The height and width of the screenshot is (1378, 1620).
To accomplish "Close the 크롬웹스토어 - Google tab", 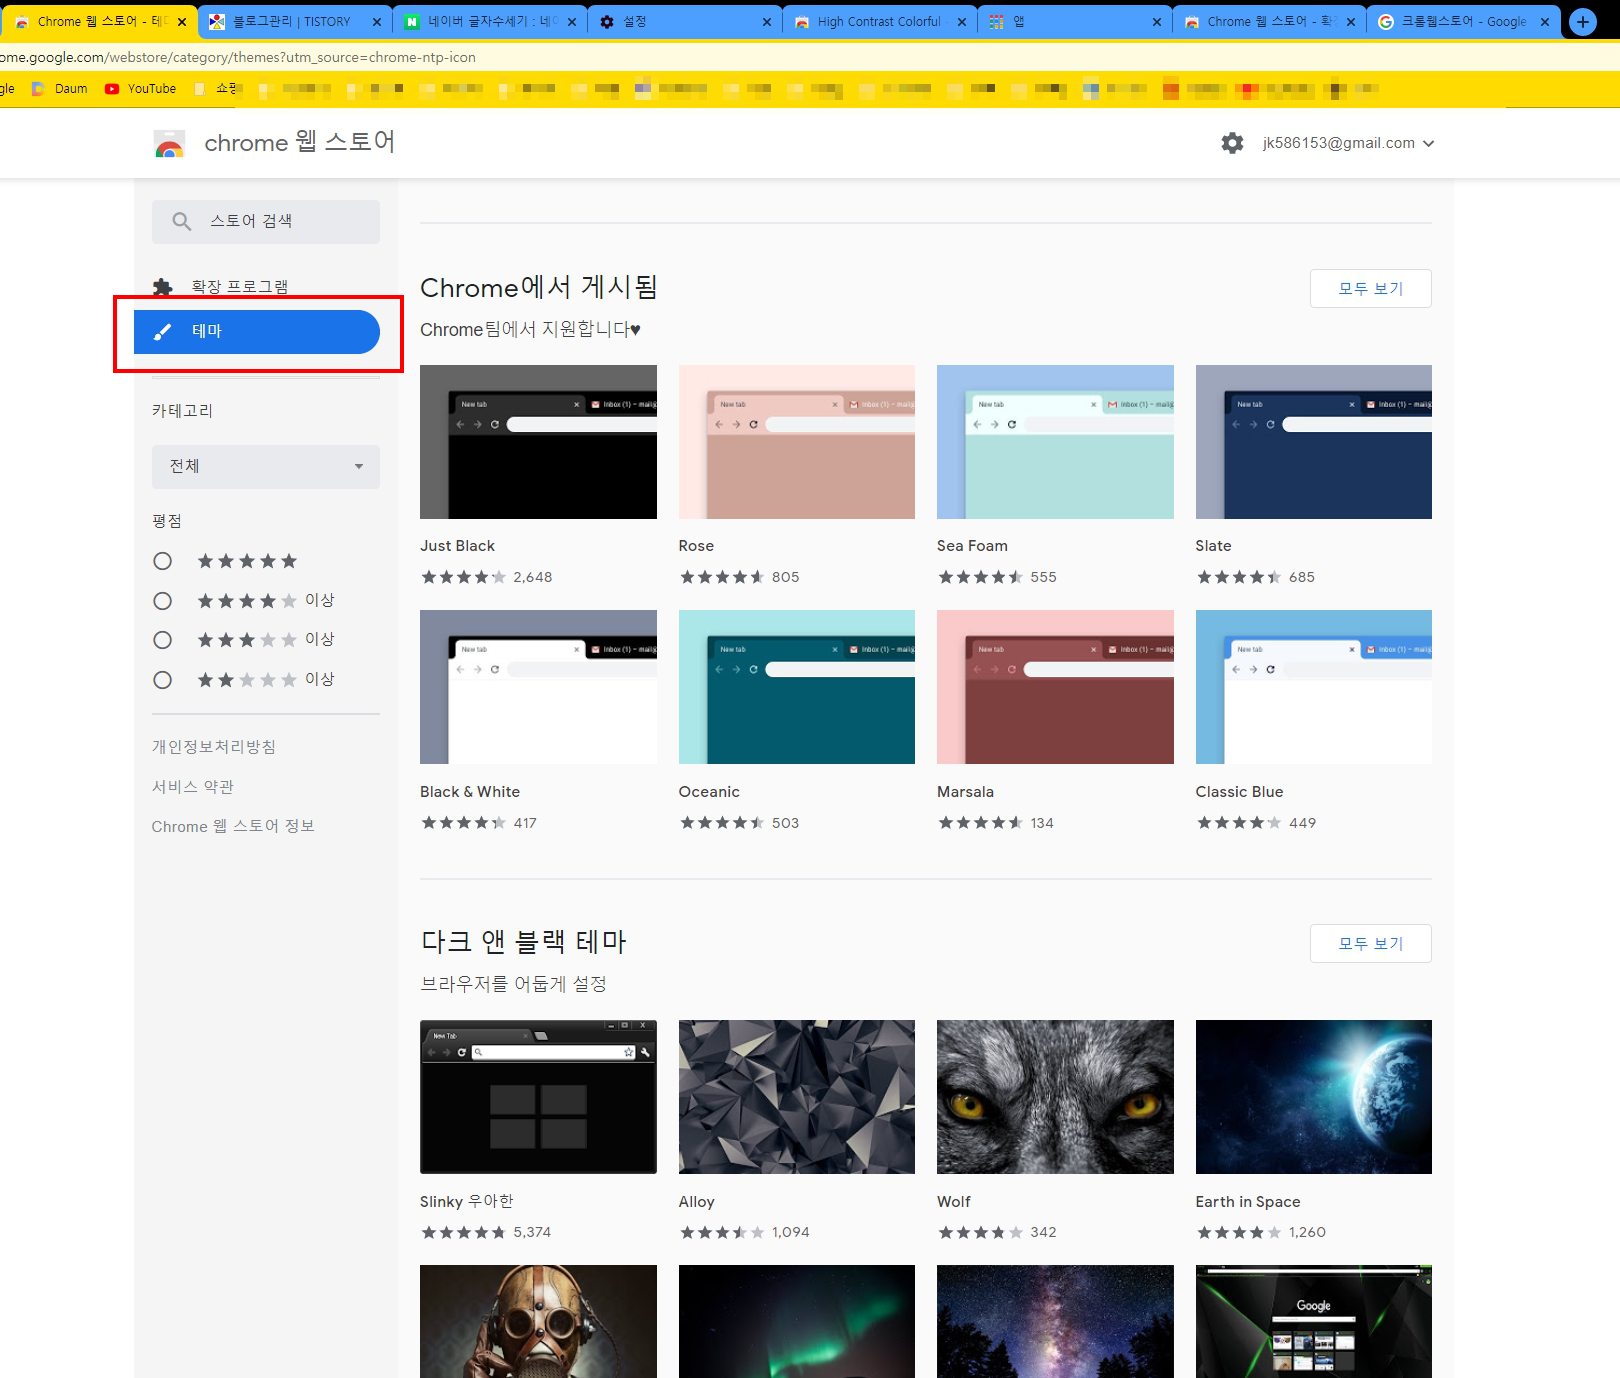I will (1545, 22).
